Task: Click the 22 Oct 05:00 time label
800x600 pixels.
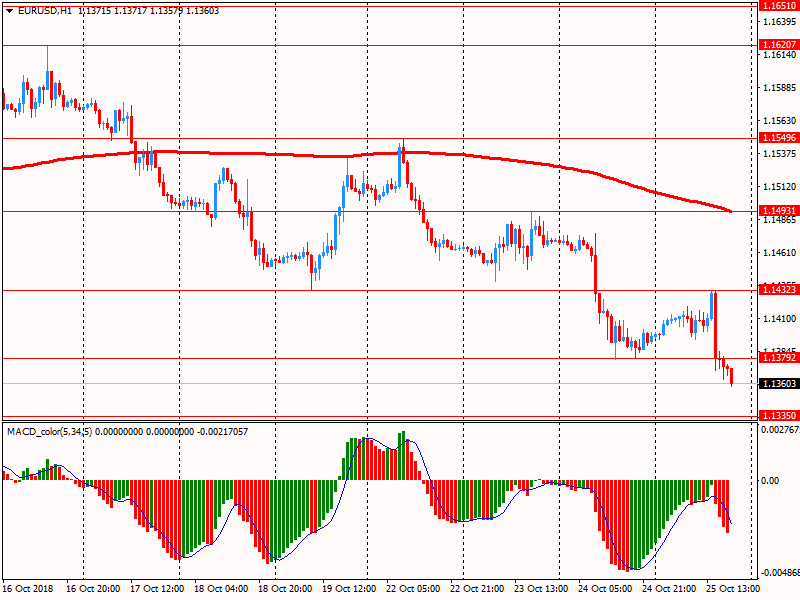Action: click(x=413, y=588)
